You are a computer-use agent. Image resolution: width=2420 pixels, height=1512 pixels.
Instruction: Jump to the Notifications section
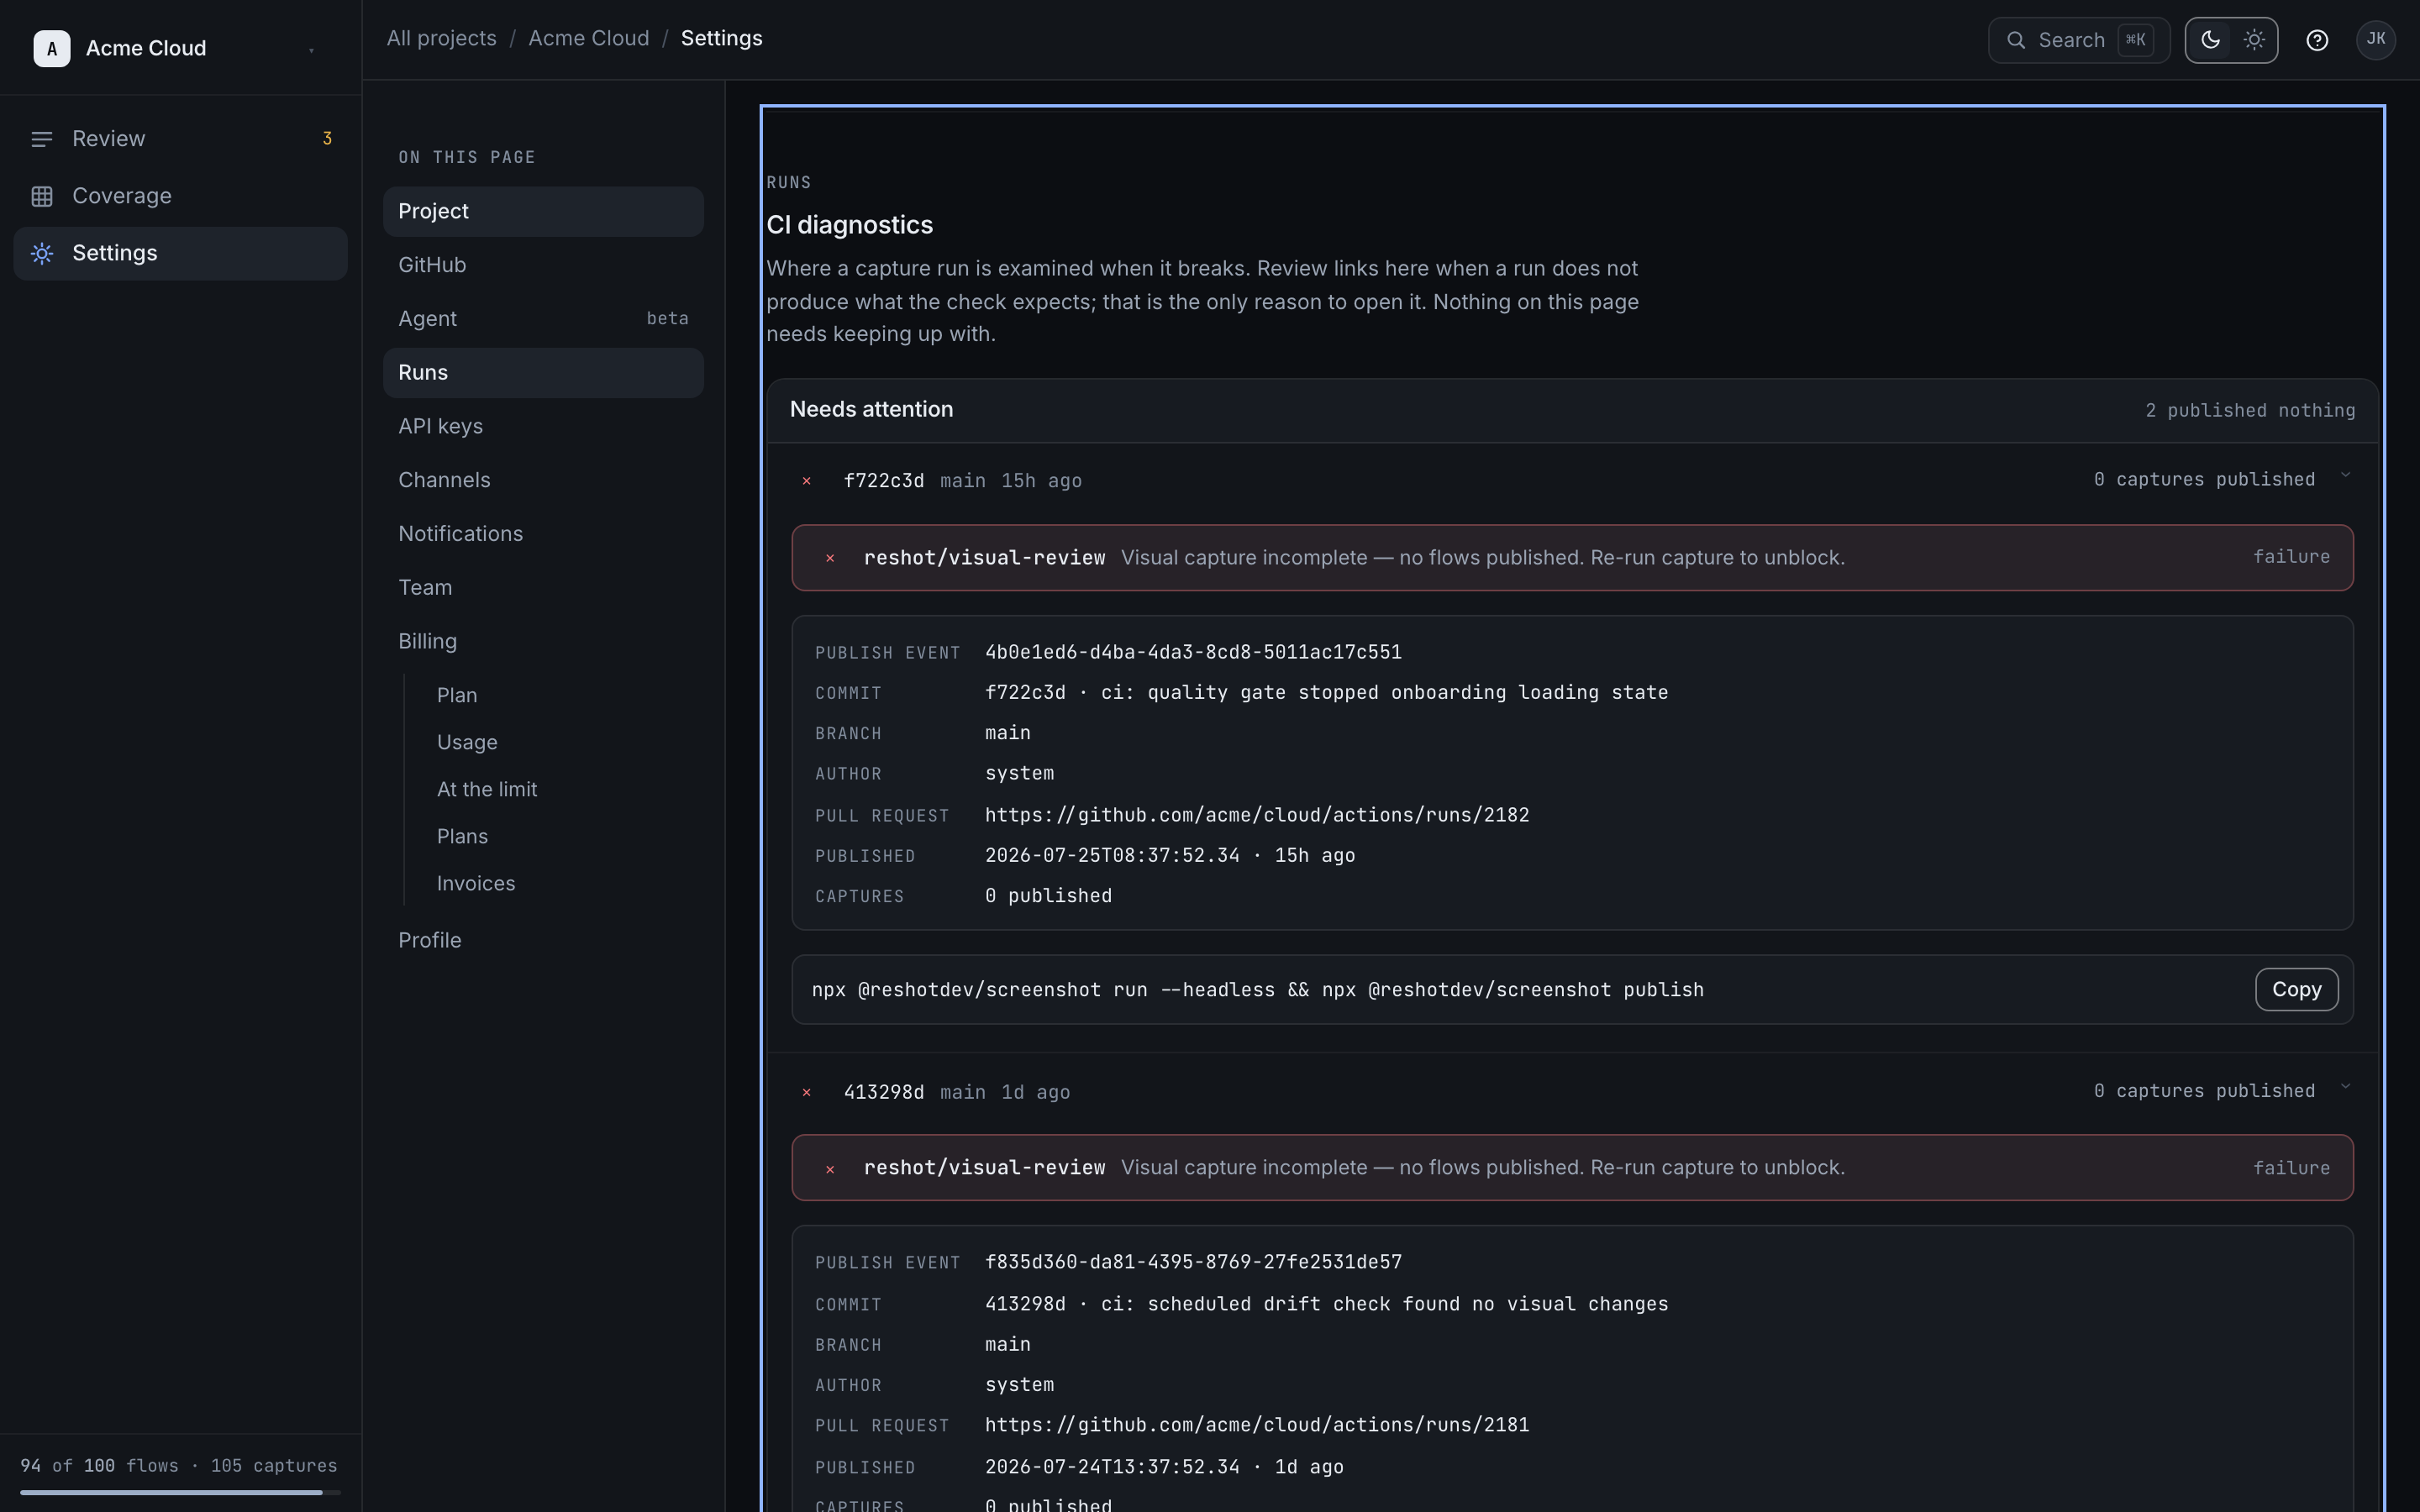pos(543,534)
